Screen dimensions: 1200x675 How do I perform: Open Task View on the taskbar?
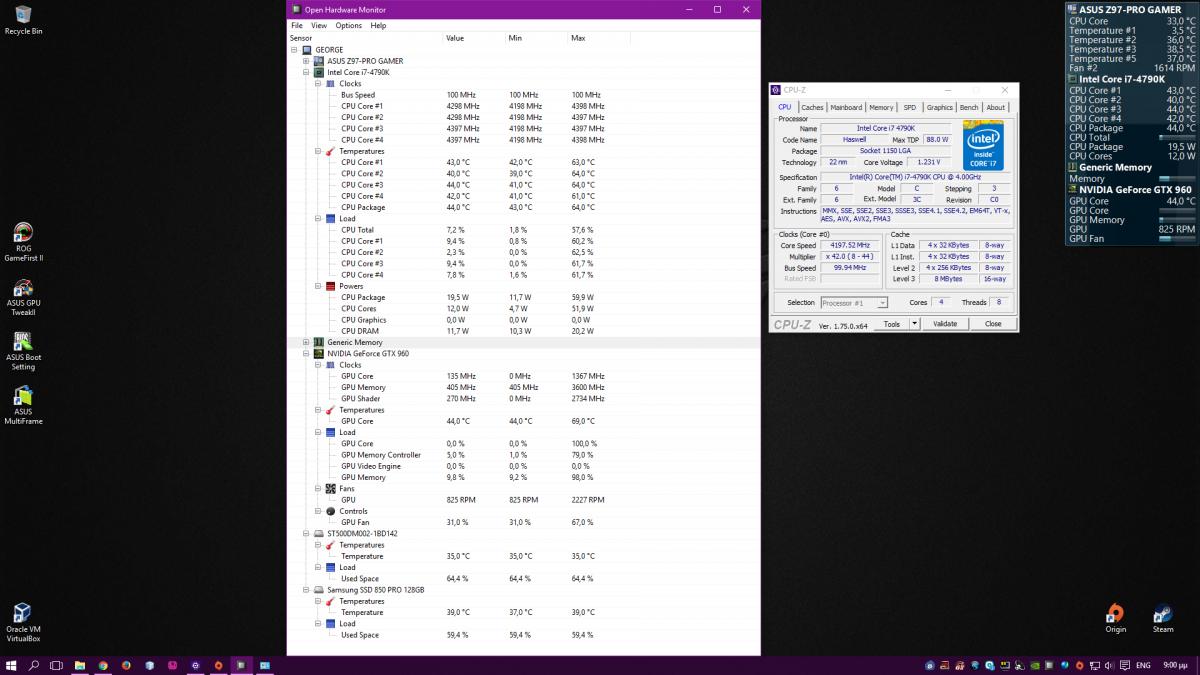click(x=56, y=665)
